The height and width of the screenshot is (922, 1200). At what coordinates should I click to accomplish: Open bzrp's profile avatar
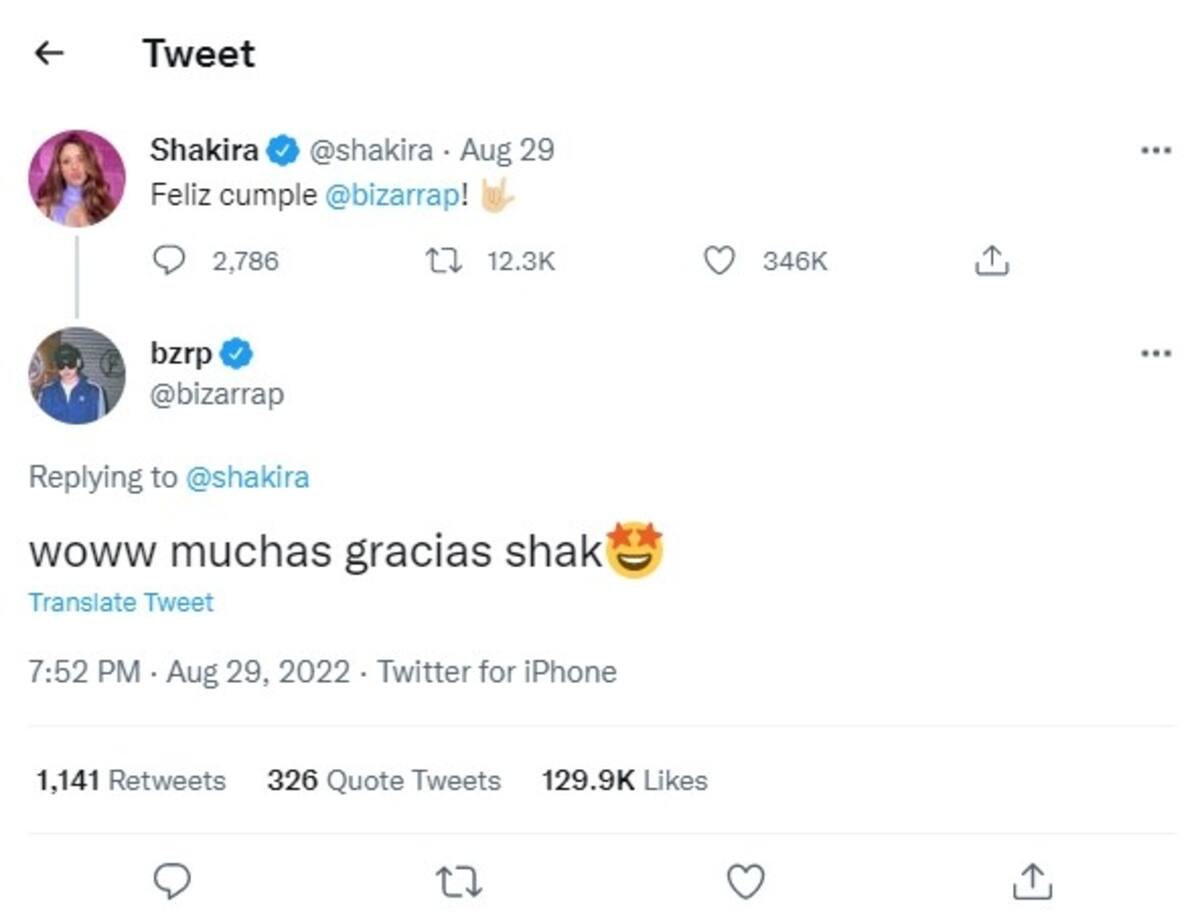(77, 375)
